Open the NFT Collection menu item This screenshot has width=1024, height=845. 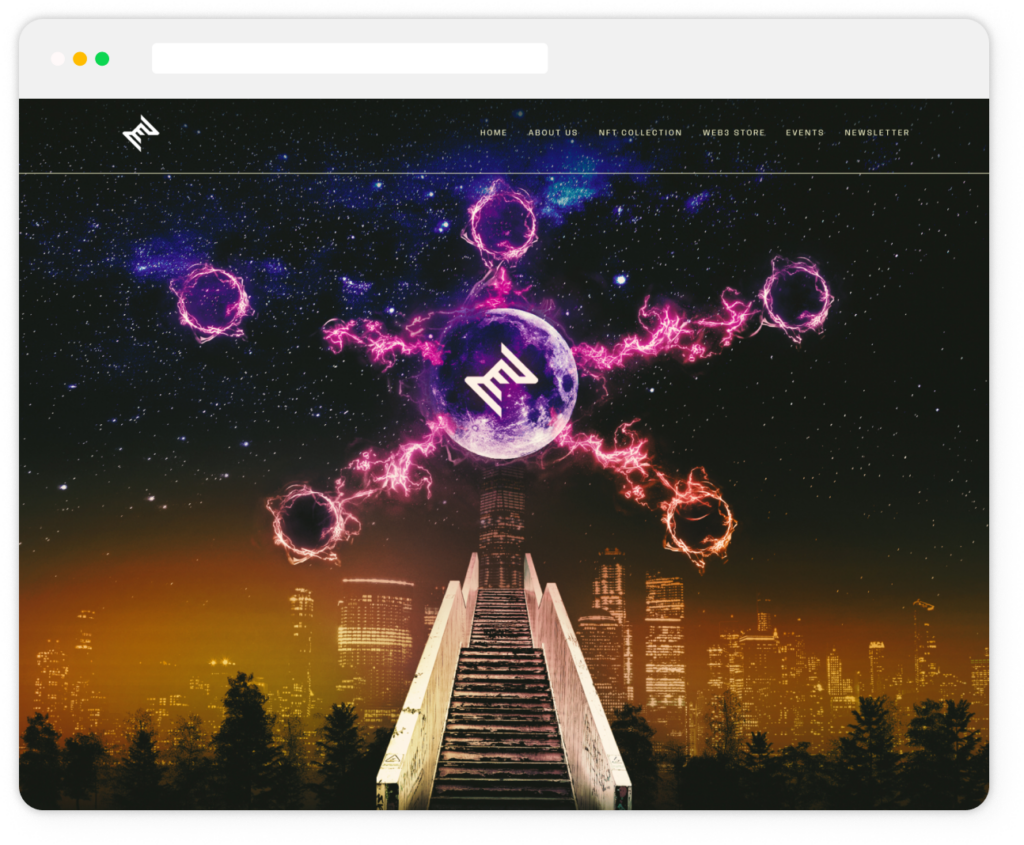(640, 133)
